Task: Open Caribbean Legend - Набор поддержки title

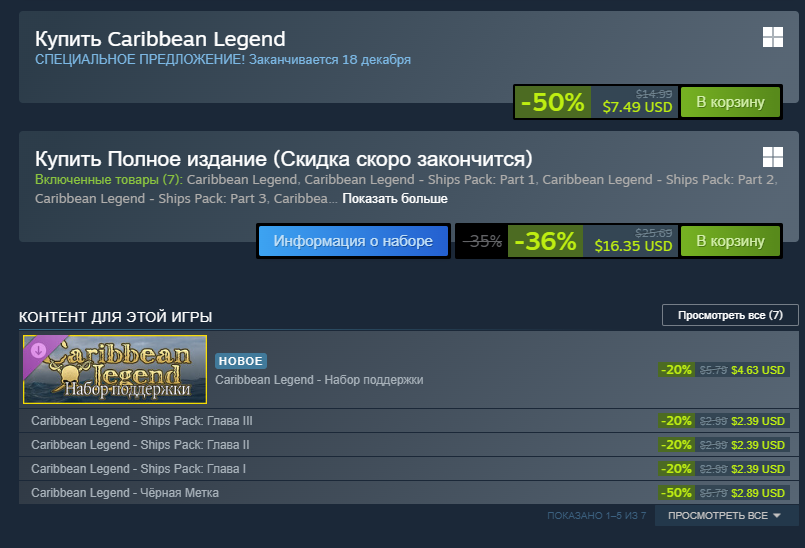Action: [319, 380]
